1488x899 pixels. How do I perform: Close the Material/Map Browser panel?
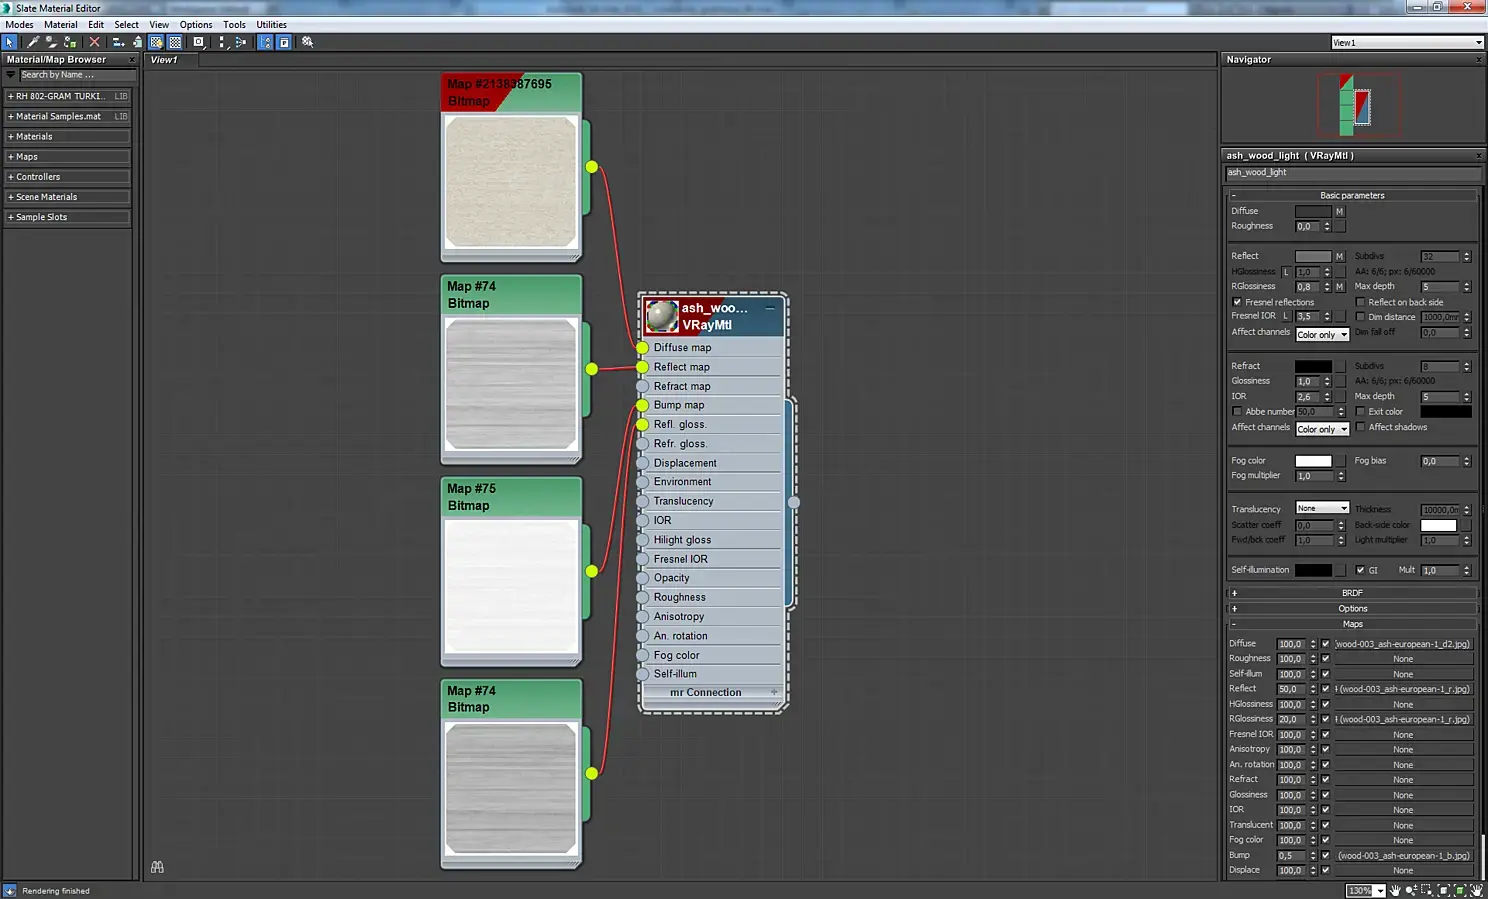click(x=131, y=60)
